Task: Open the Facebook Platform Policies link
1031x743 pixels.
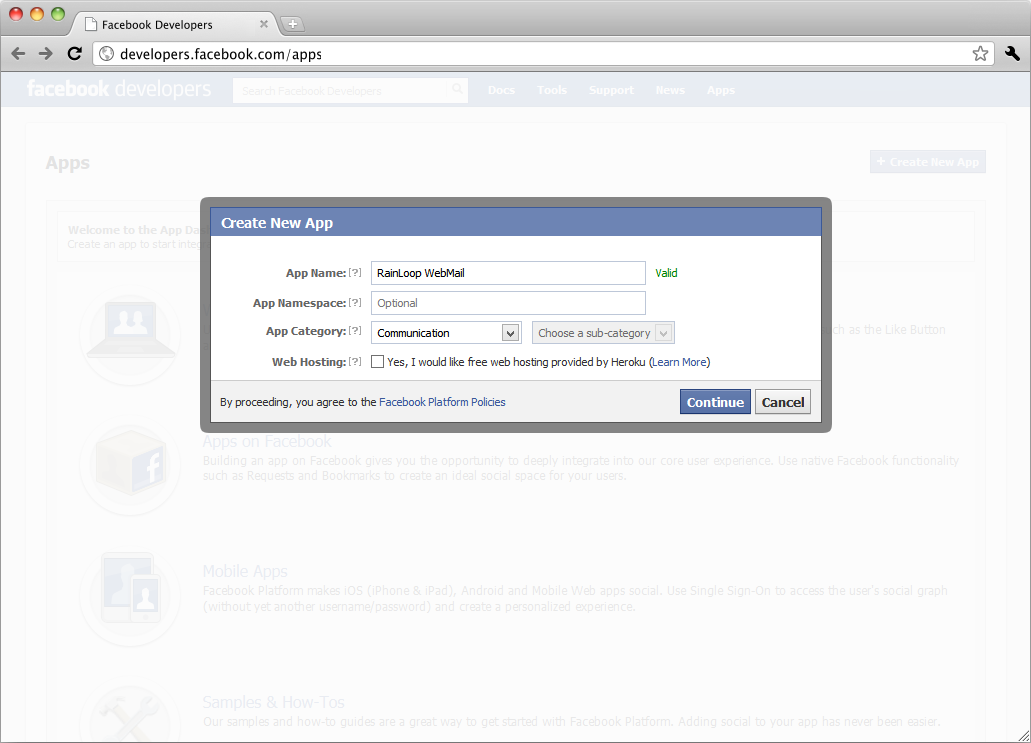Action: (442, 402)
